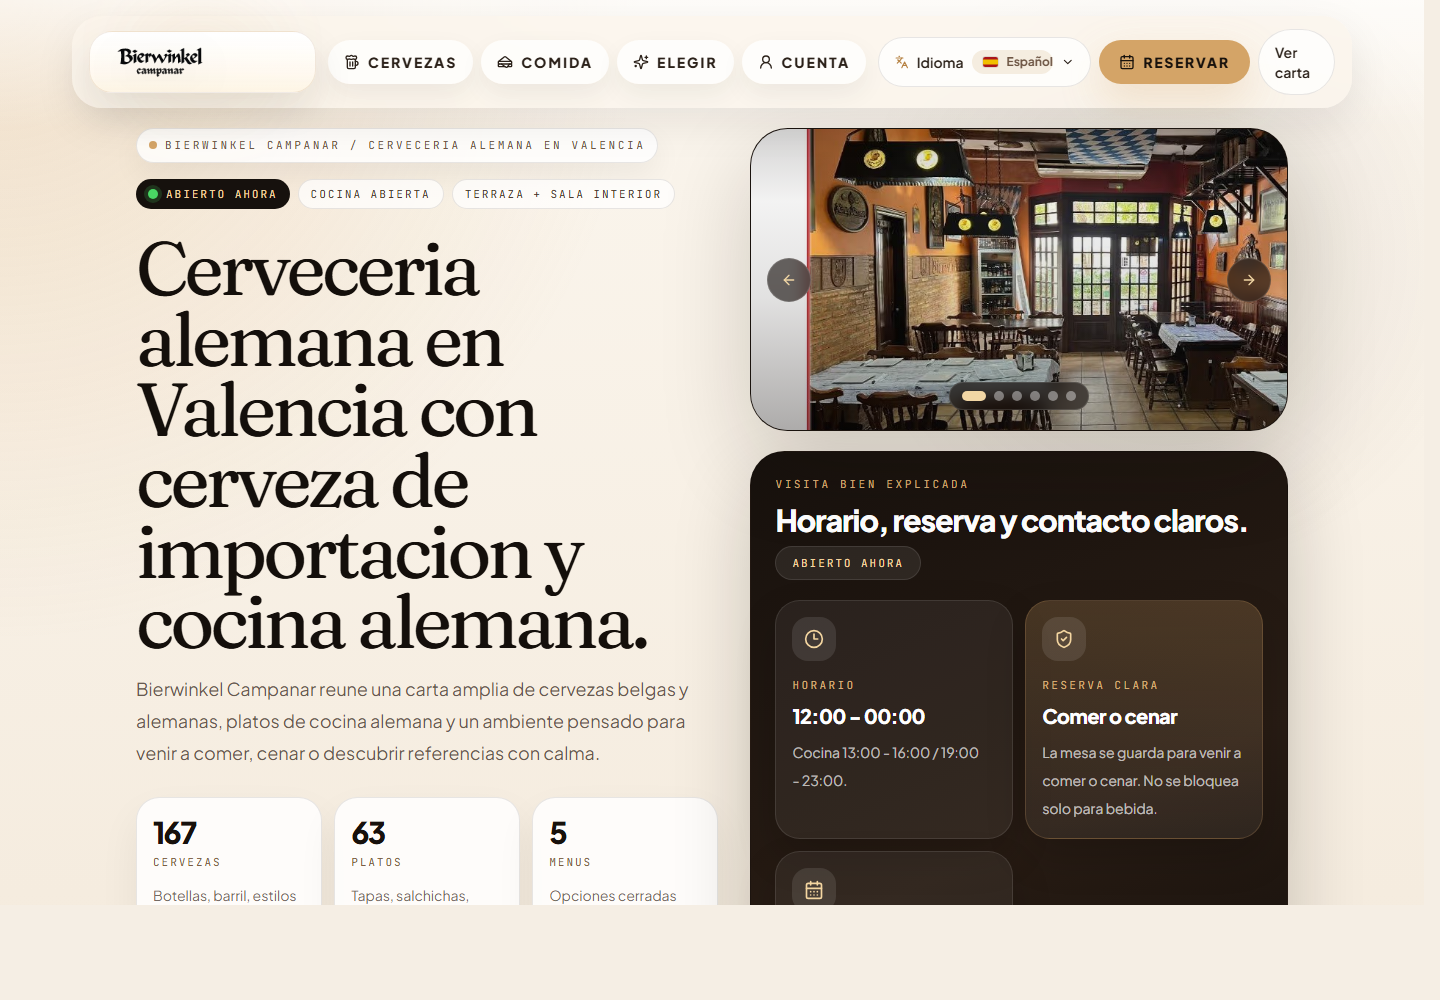Show the next carousel photo with the right arrow
Viewport: 1440px width, 1000px height.
coord(1249,280)
